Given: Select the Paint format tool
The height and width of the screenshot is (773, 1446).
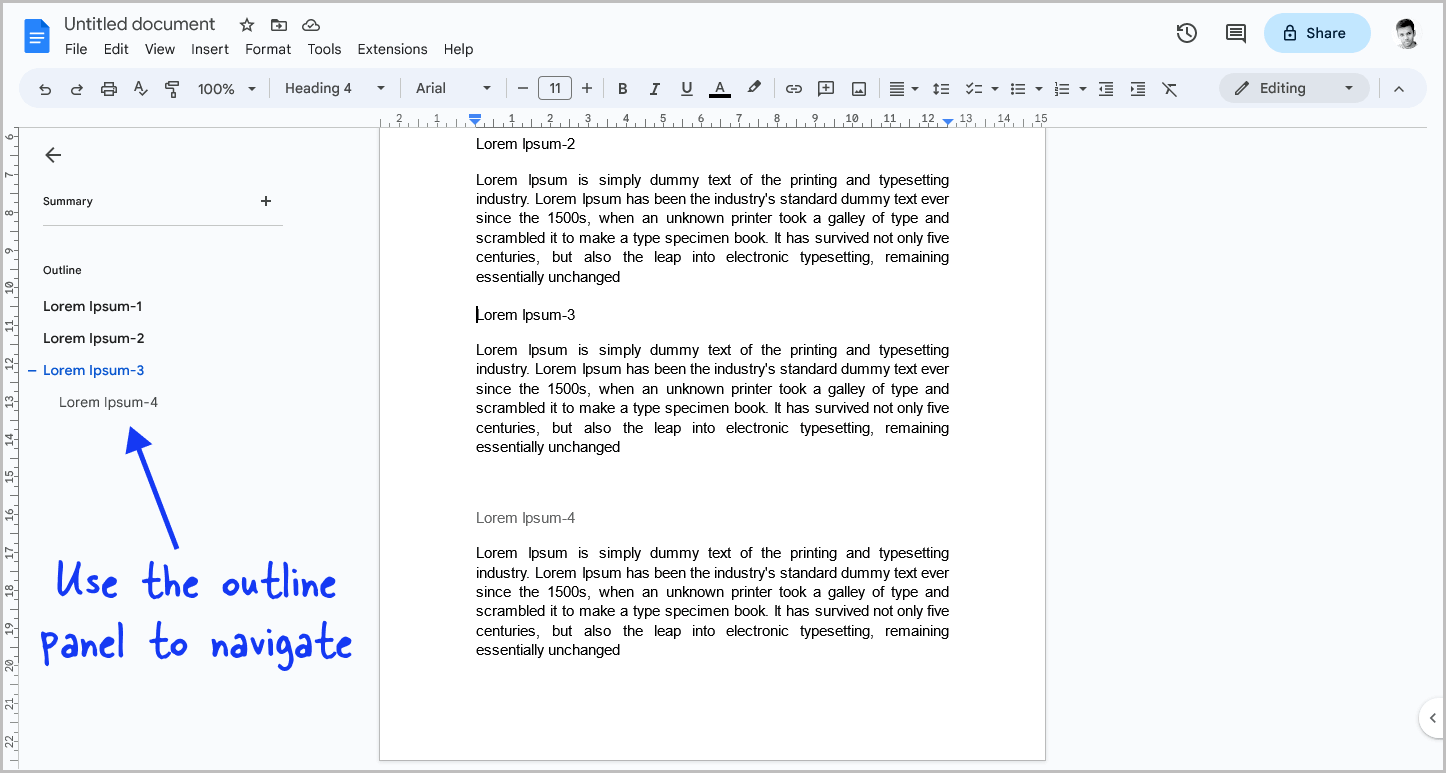Looking at the screenshot, I should (x=172, y=88).
